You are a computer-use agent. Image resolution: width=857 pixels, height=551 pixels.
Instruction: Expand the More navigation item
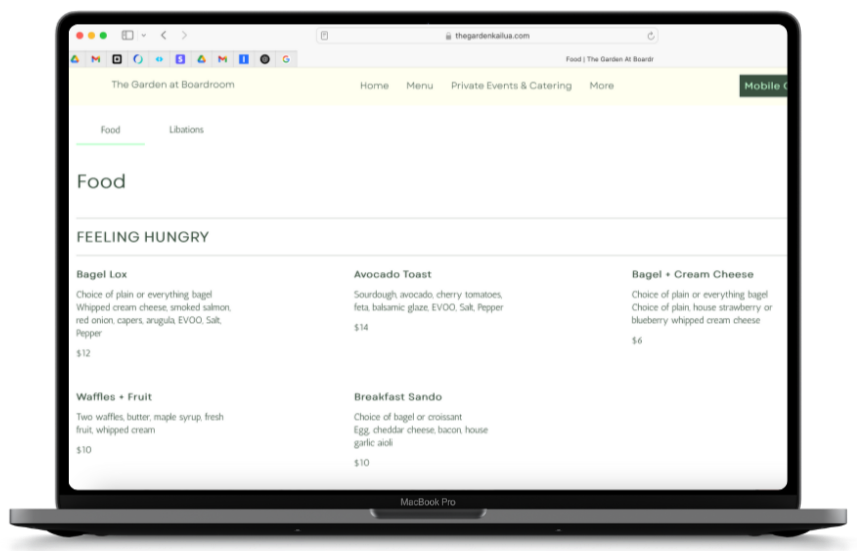point(602,86)
